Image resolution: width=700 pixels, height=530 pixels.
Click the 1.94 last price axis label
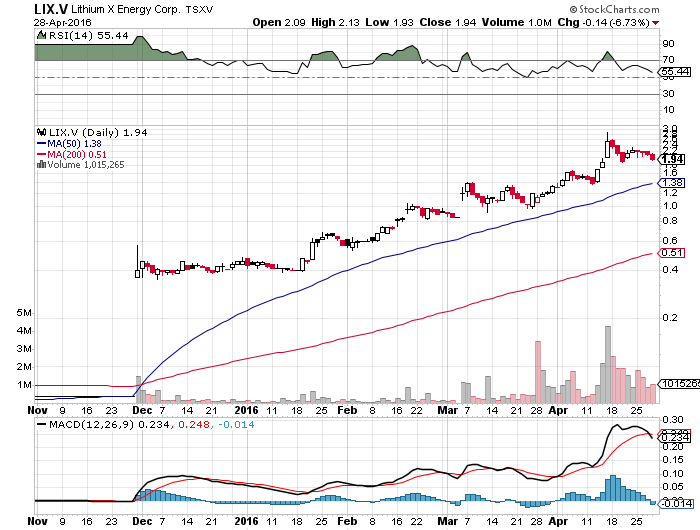point(673,159)
